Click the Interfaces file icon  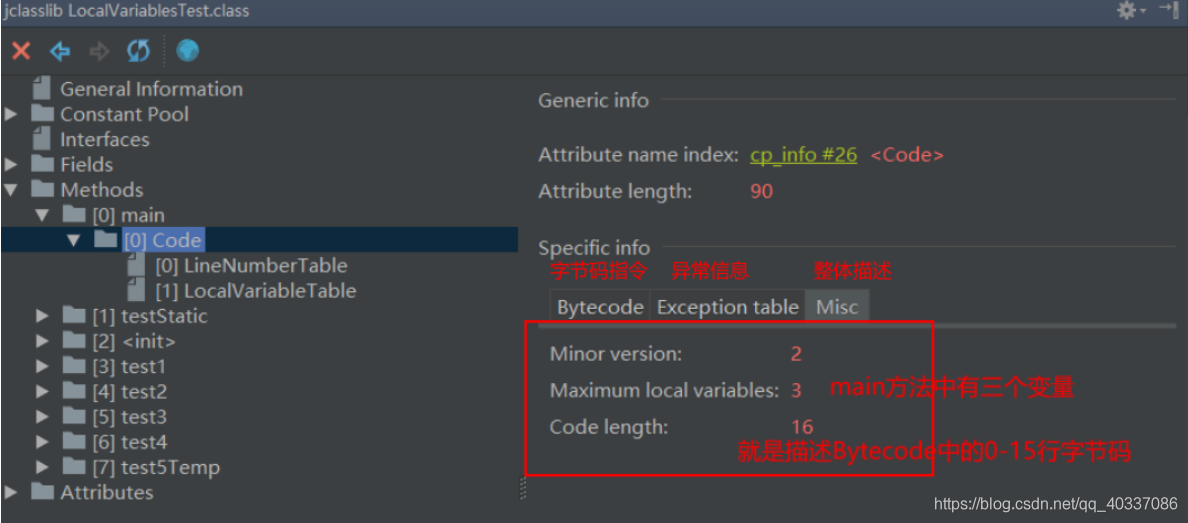[x=42, y=139]
